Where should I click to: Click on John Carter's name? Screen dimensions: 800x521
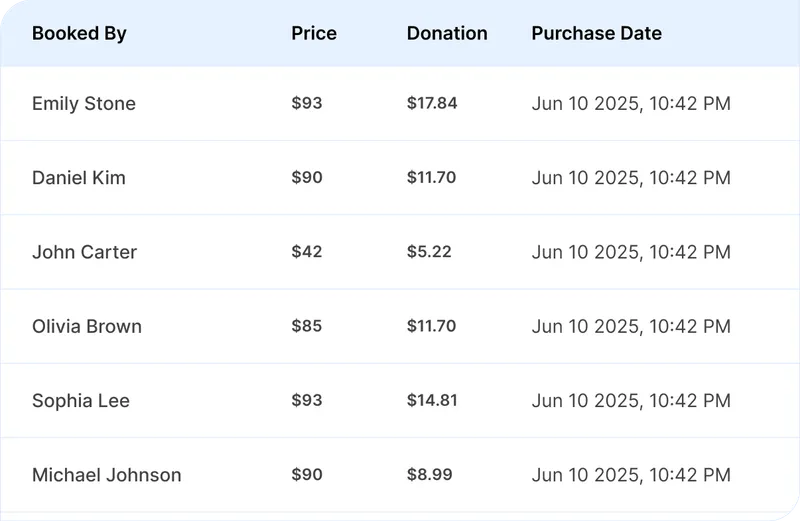tap(84, 252)
